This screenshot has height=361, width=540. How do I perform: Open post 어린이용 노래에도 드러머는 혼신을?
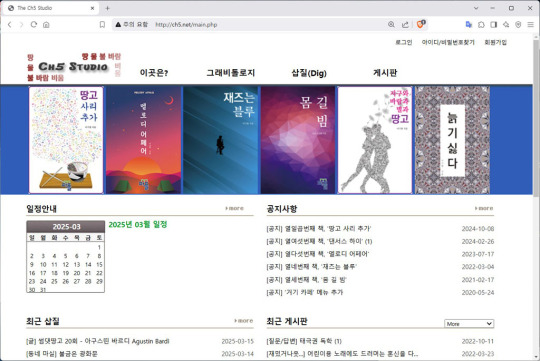[342, 354]
